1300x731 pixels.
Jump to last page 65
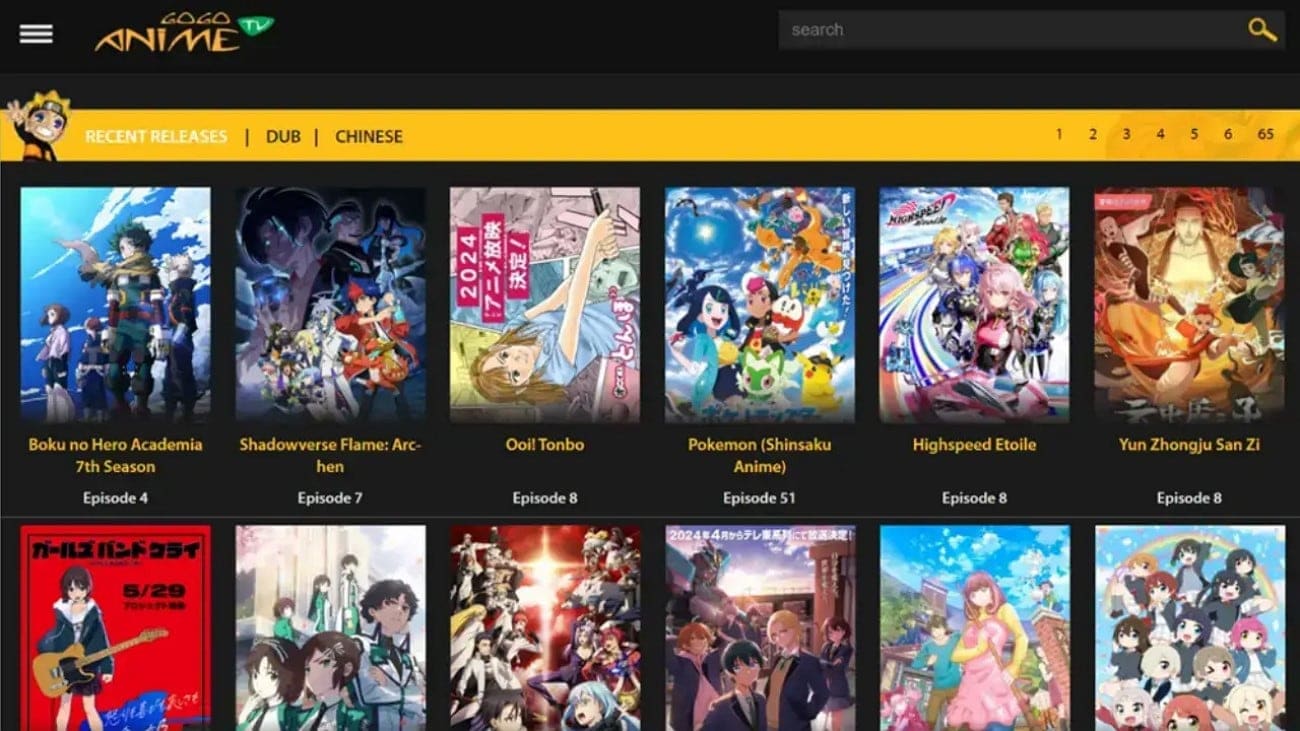(x=1262, y=133)
